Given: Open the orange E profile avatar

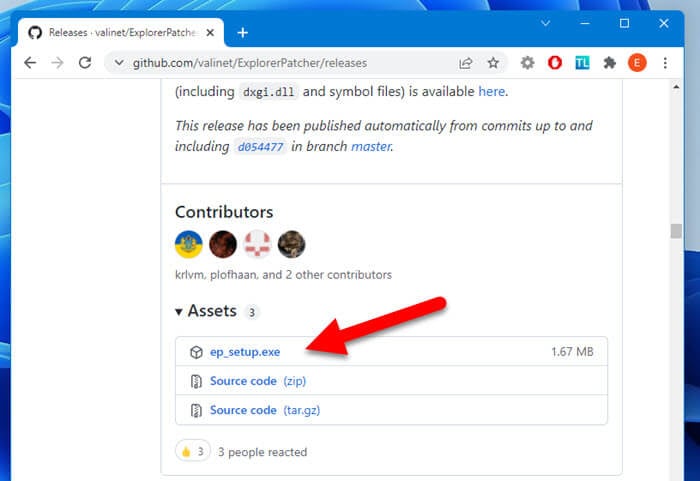Looking at the screenshot, I should (637, 63).
